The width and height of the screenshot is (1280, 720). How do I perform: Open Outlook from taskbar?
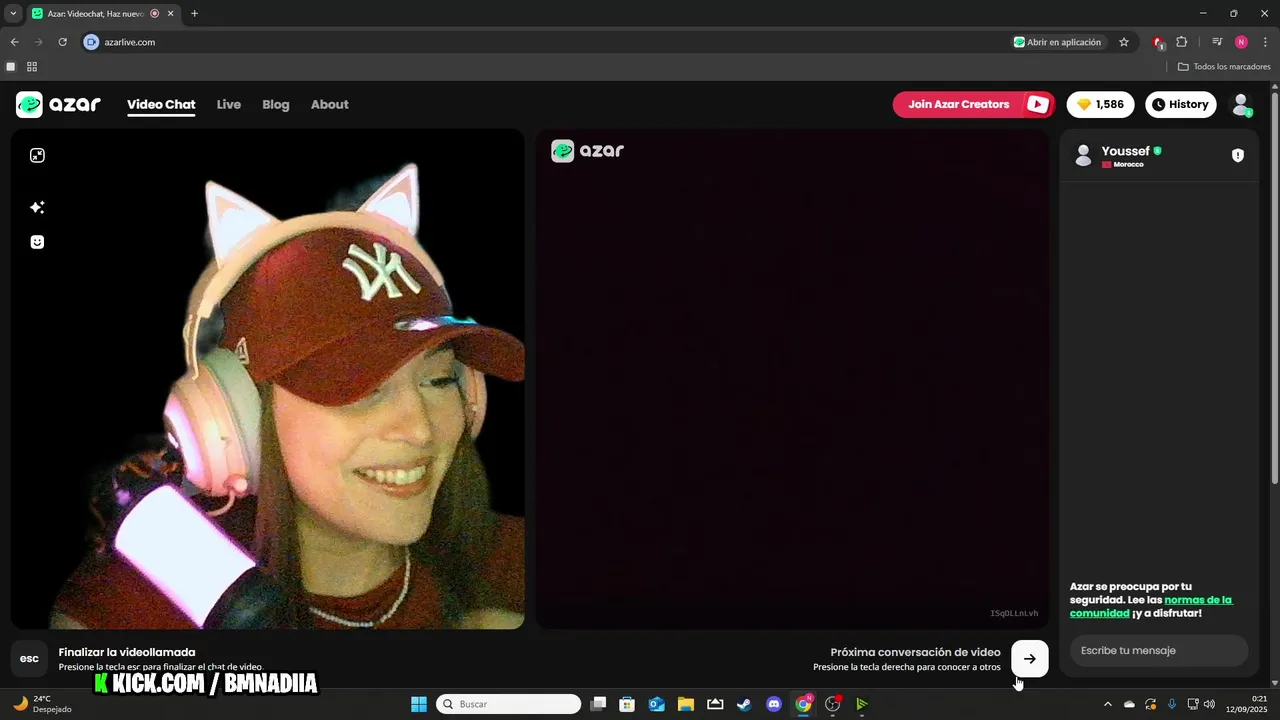[657, 704]
